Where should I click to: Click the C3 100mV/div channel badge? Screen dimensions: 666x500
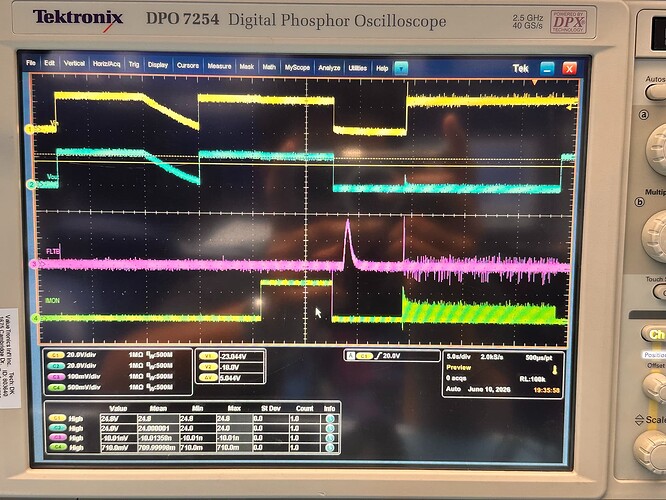click(55, 377)
